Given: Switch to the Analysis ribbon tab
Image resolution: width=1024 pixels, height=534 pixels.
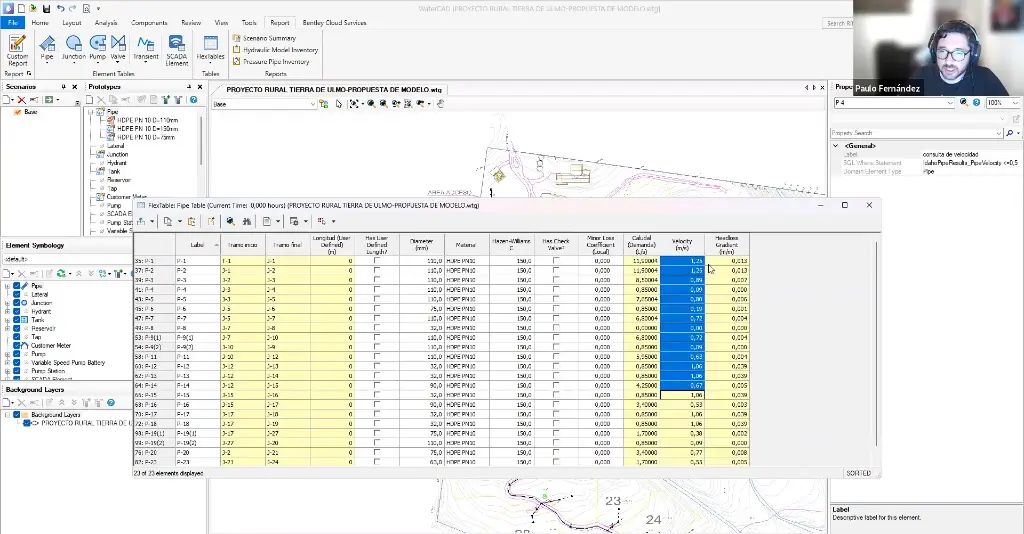Looking at the screenshot, I should (106, 23).
